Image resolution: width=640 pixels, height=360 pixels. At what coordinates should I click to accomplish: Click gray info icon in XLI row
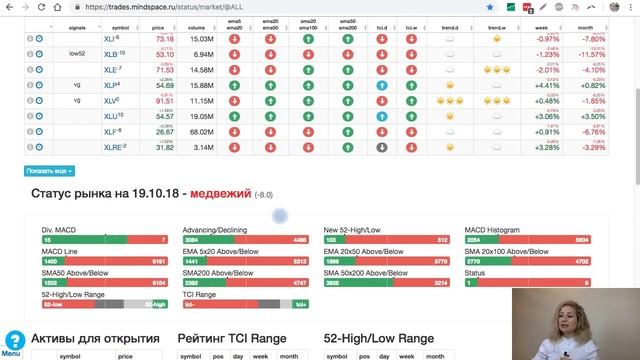[30, 38]
